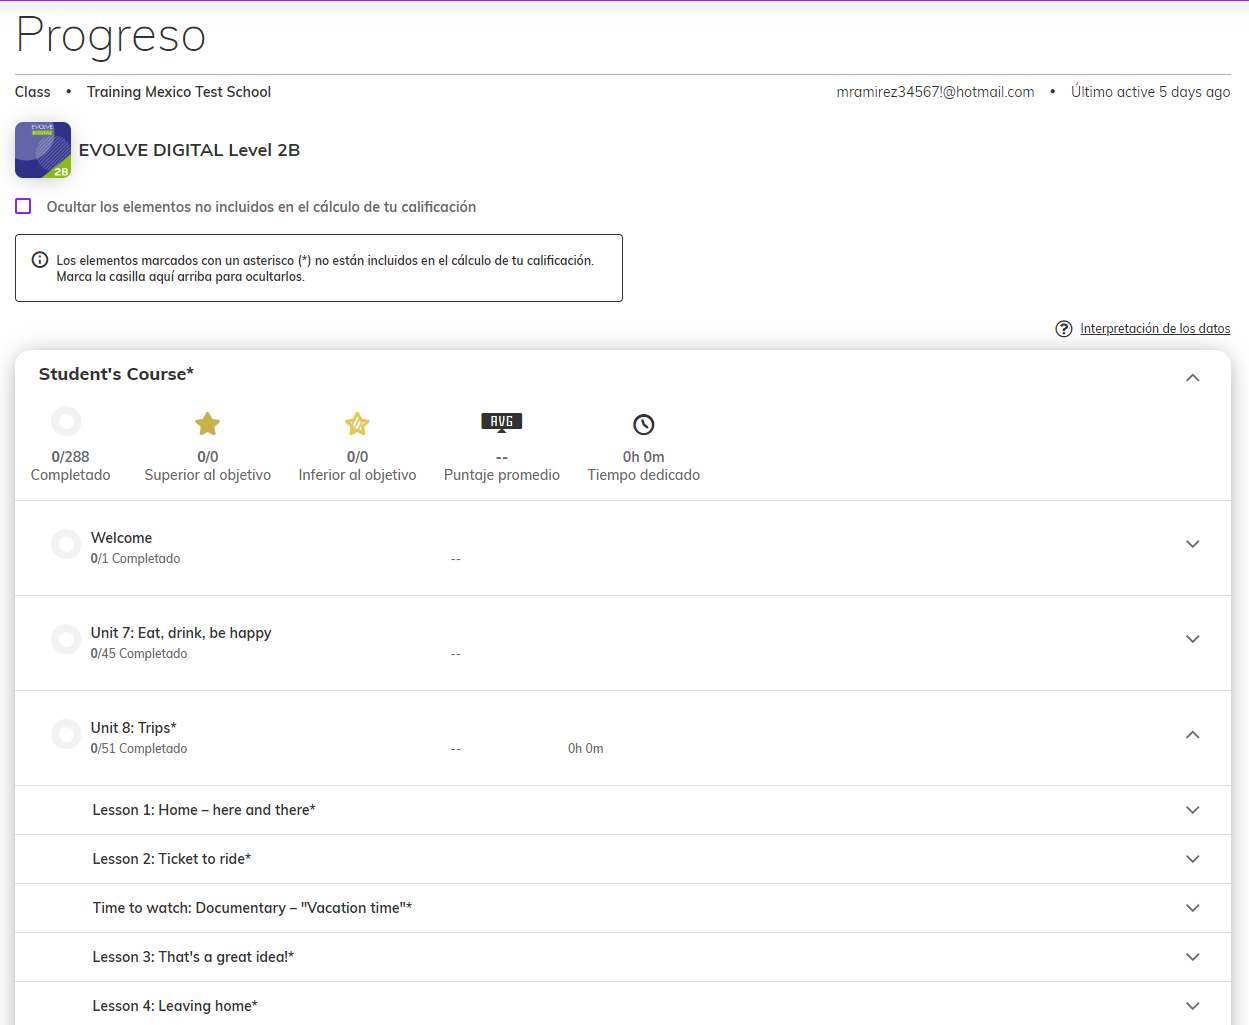Click the question mark help icon
The width and height of the screenshot is (1249, 1025).
[x=1064, y=329]
